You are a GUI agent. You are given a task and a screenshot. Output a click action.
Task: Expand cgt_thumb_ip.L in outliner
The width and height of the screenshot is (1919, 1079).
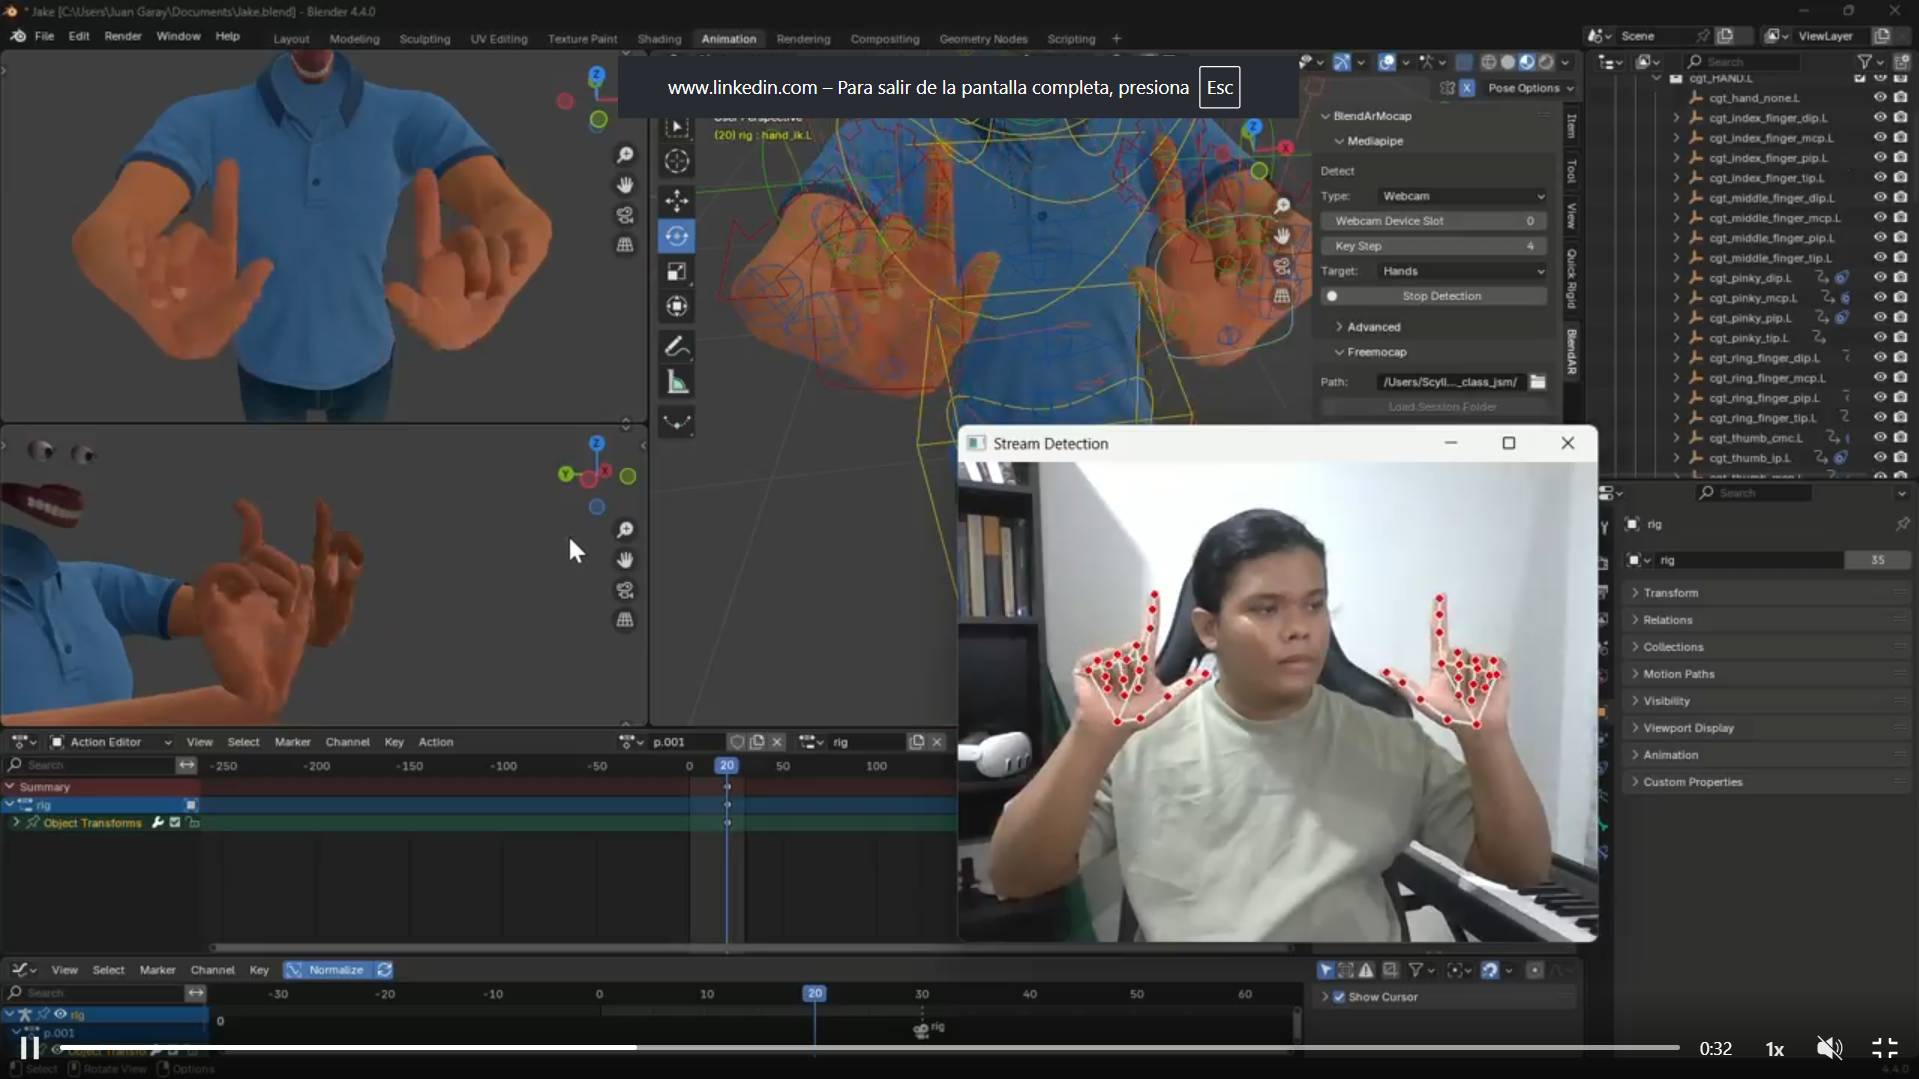pyautogui.click(x=1676, y=458)
